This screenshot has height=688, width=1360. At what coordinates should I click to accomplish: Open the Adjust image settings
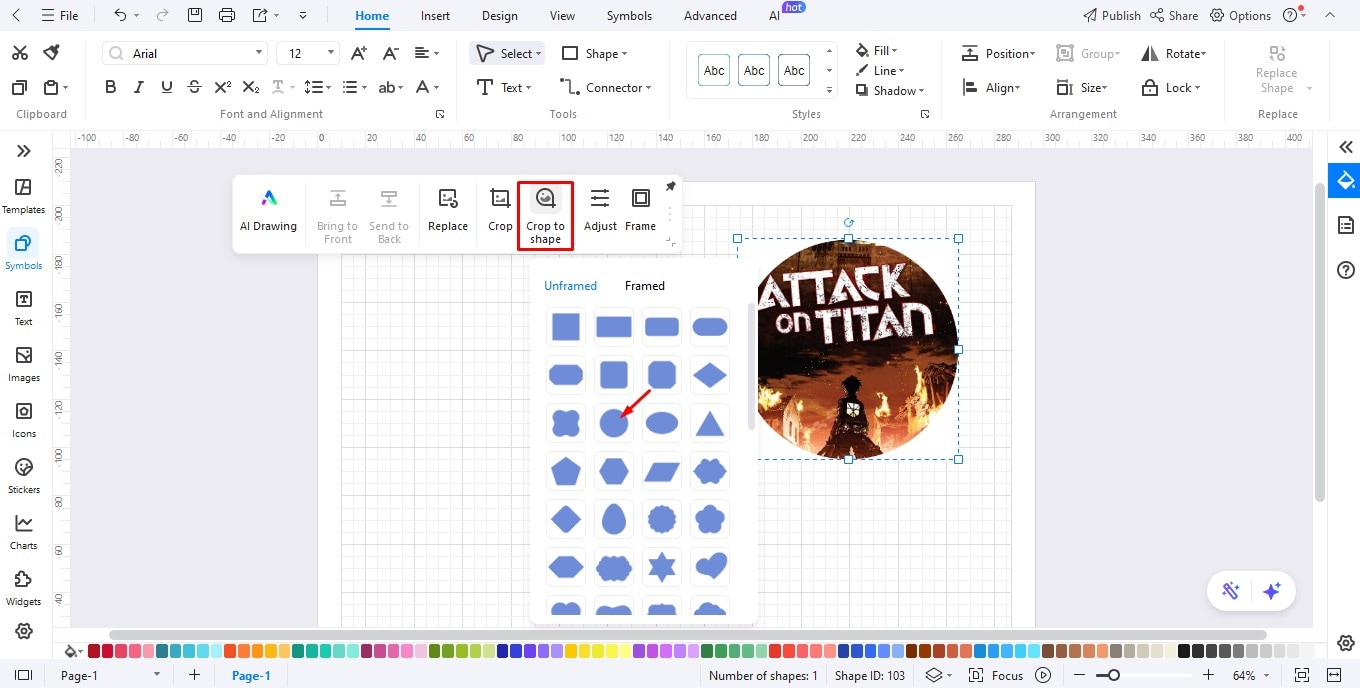[600, 211]
